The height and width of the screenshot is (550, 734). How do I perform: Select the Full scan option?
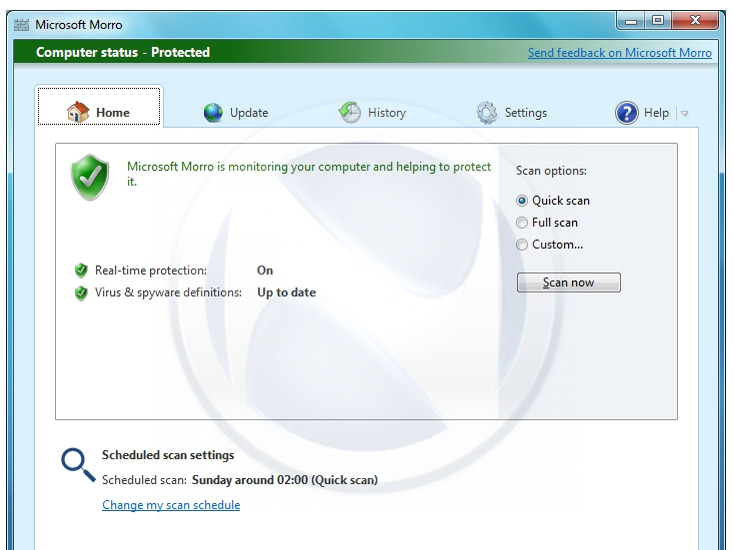547,223
